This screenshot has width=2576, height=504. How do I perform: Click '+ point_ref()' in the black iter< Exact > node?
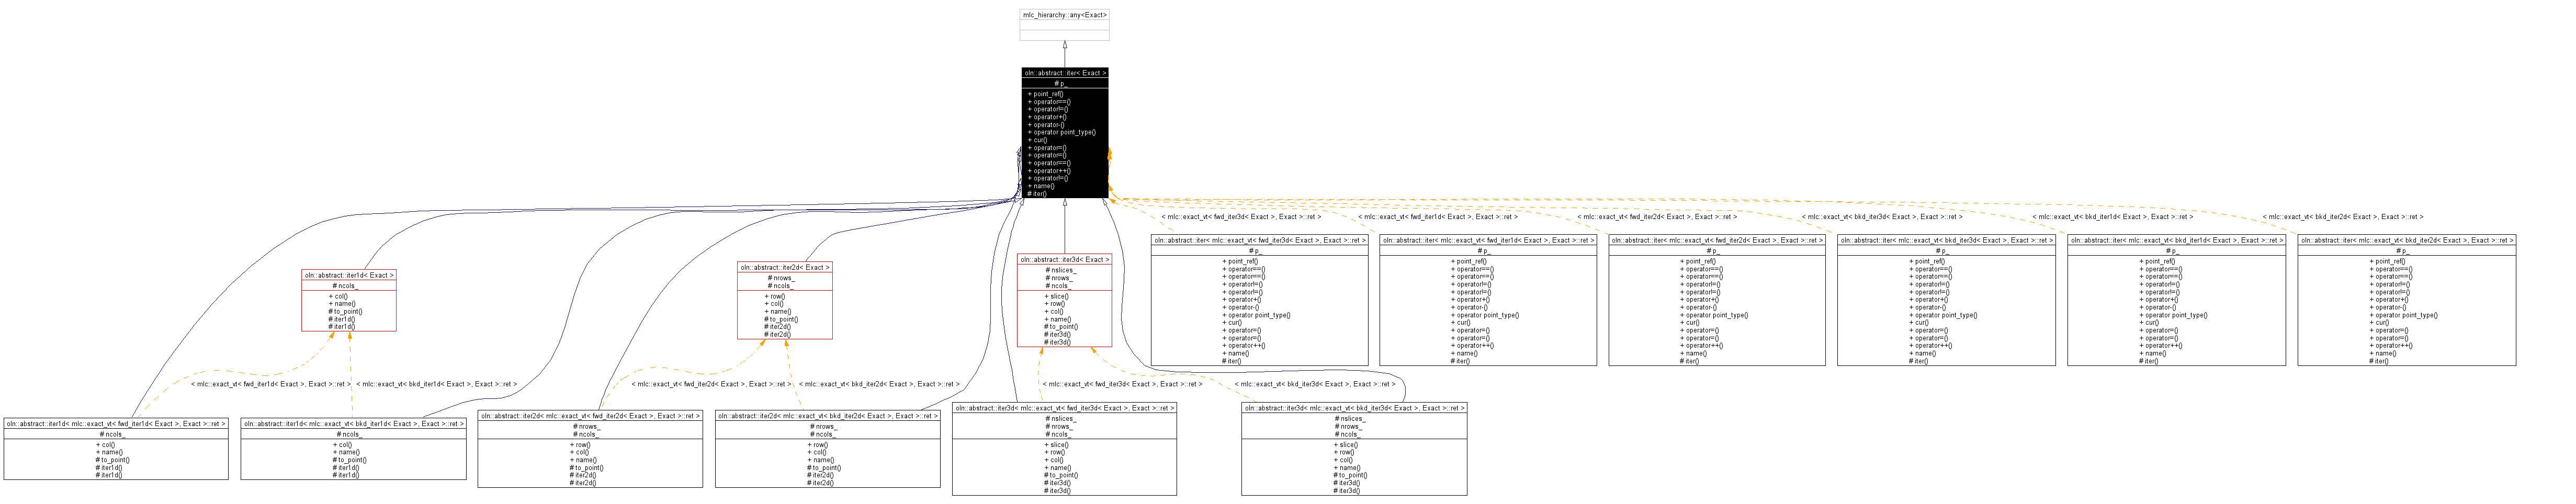[x=1045, y=94]
